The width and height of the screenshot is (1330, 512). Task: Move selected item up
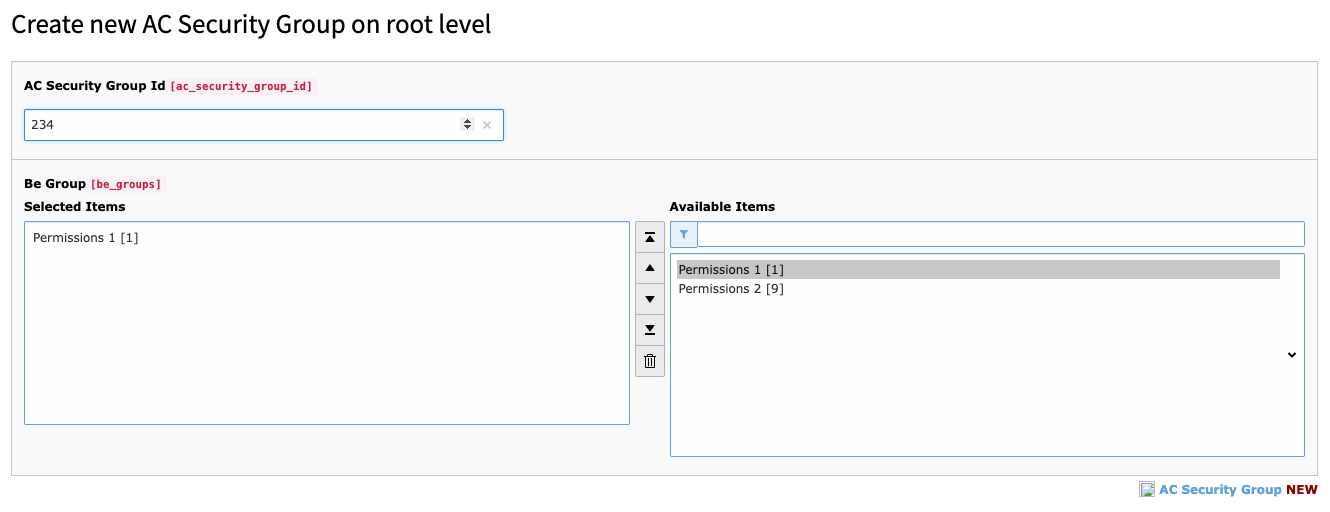pyautogui.click(x=650, y=268)
